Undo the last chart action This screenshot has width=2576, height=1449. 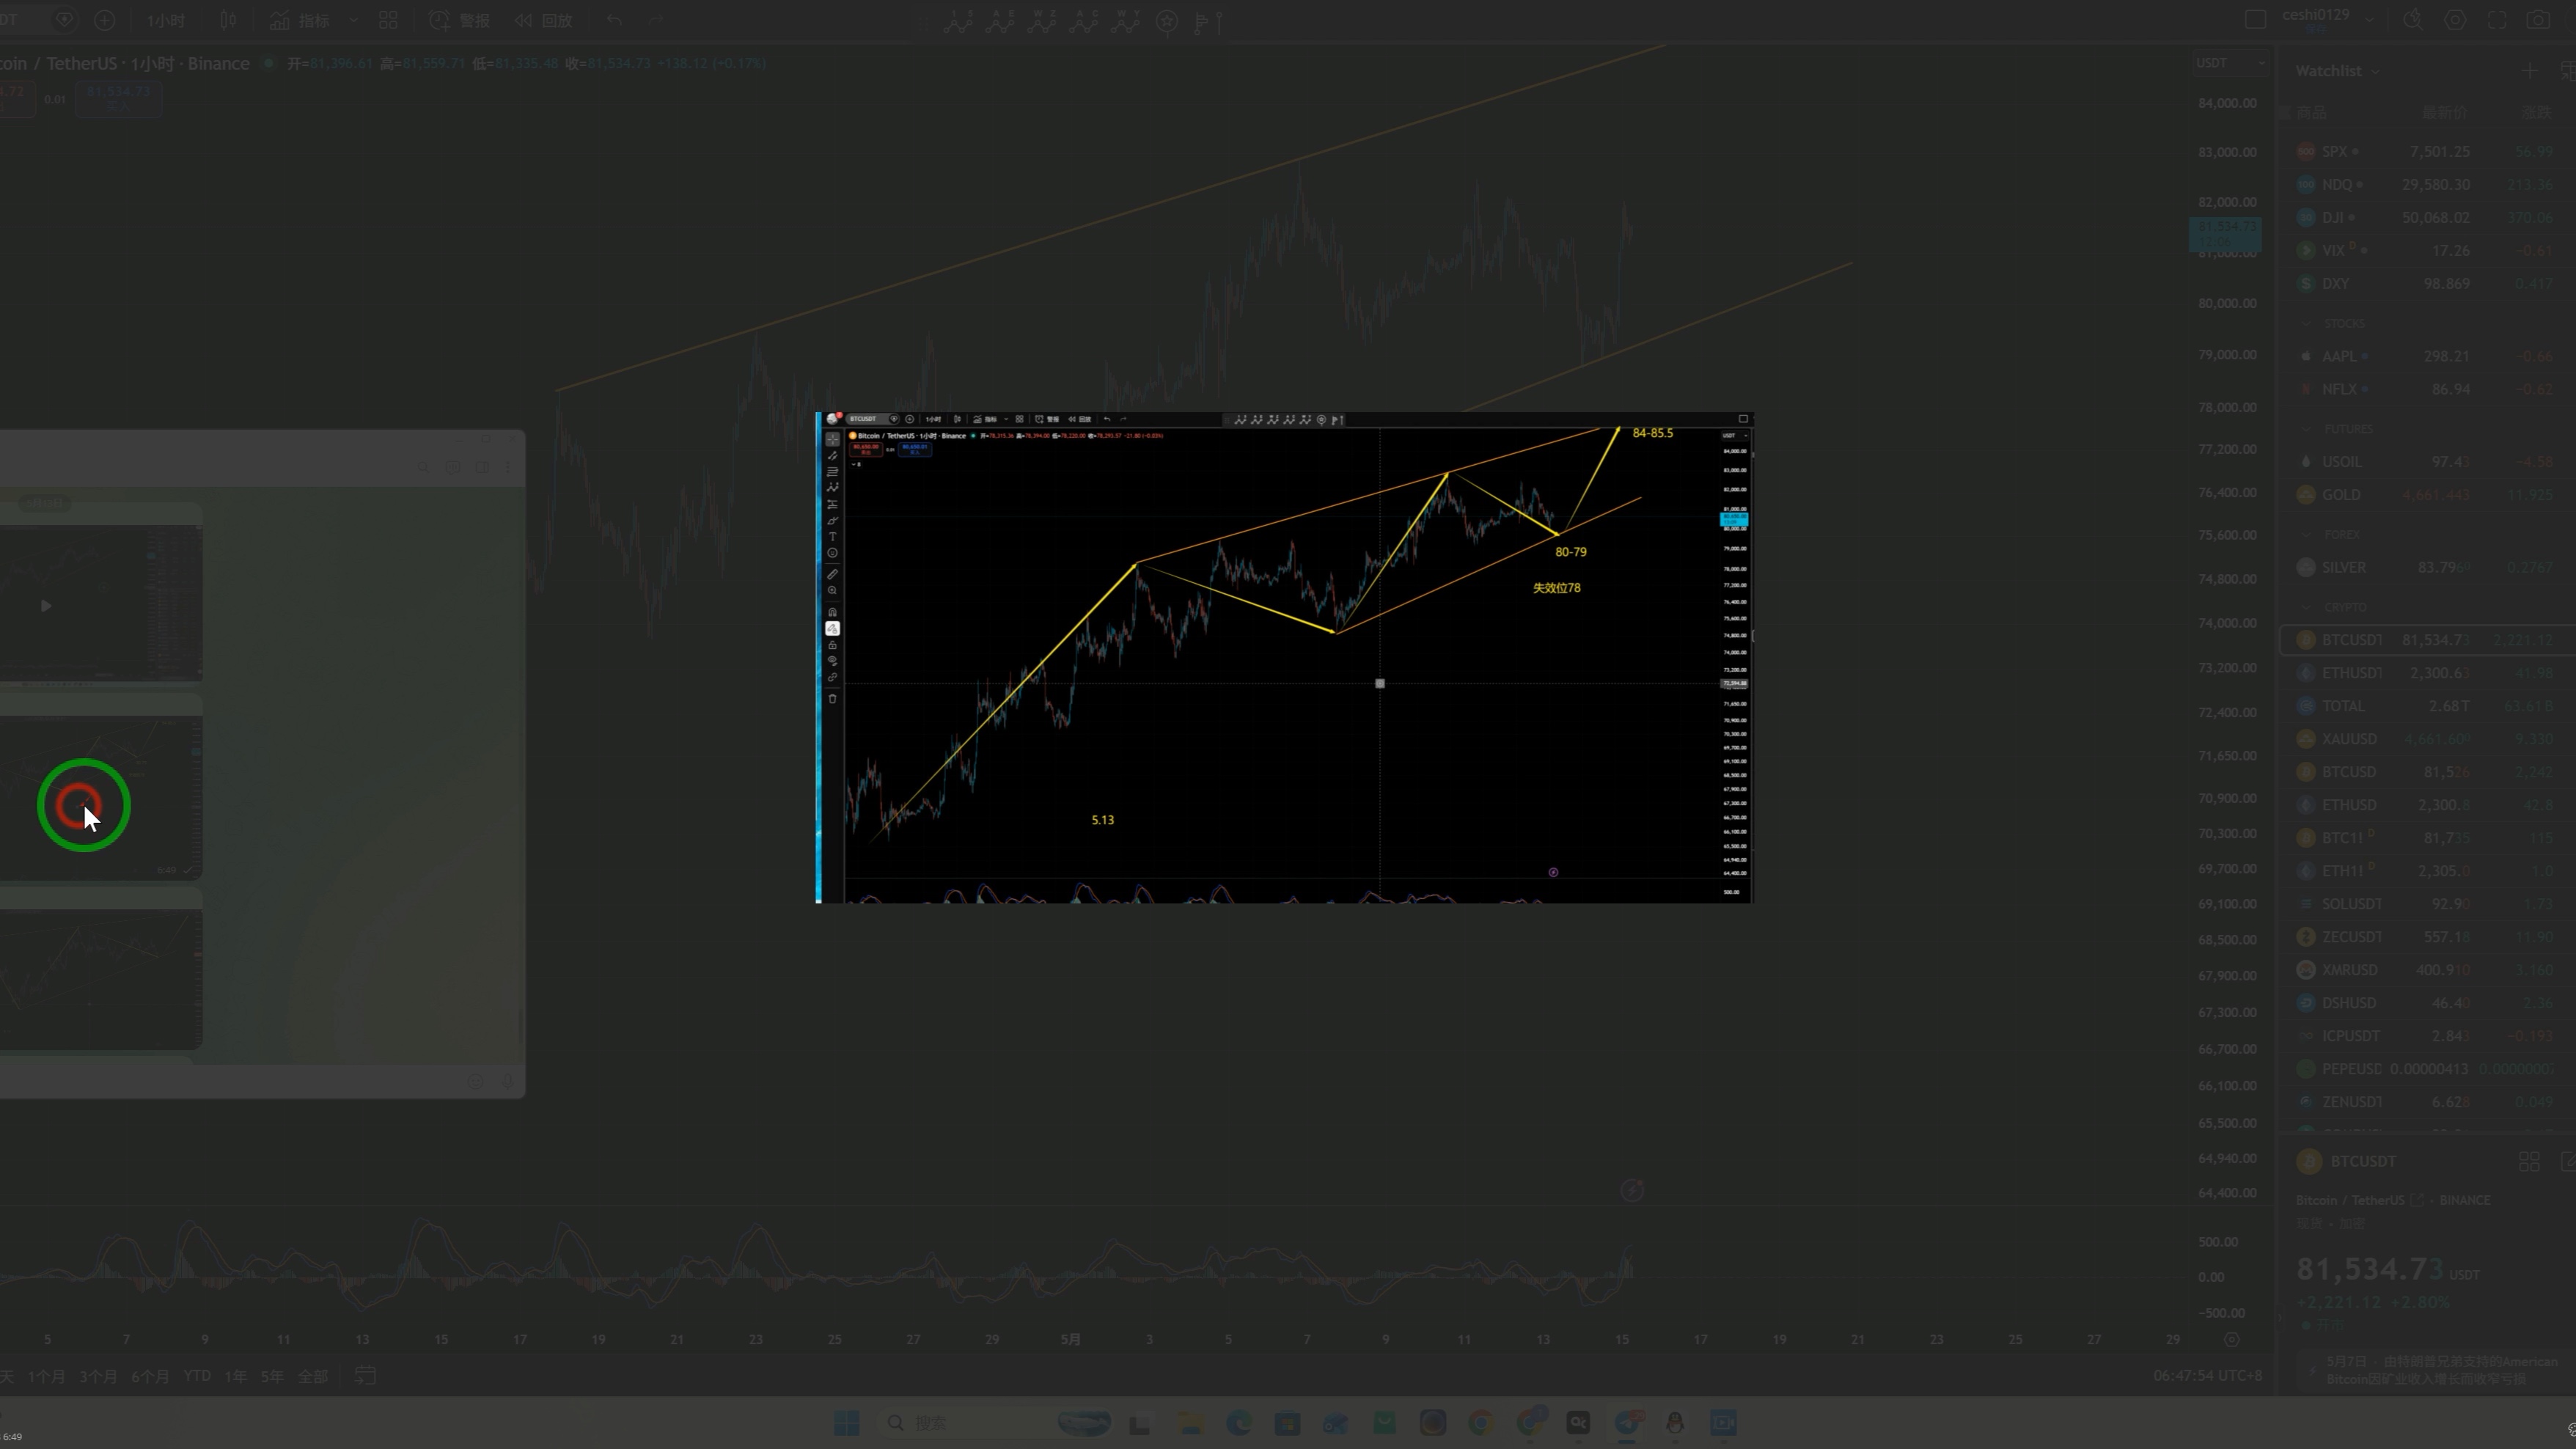tap(614, 20)
